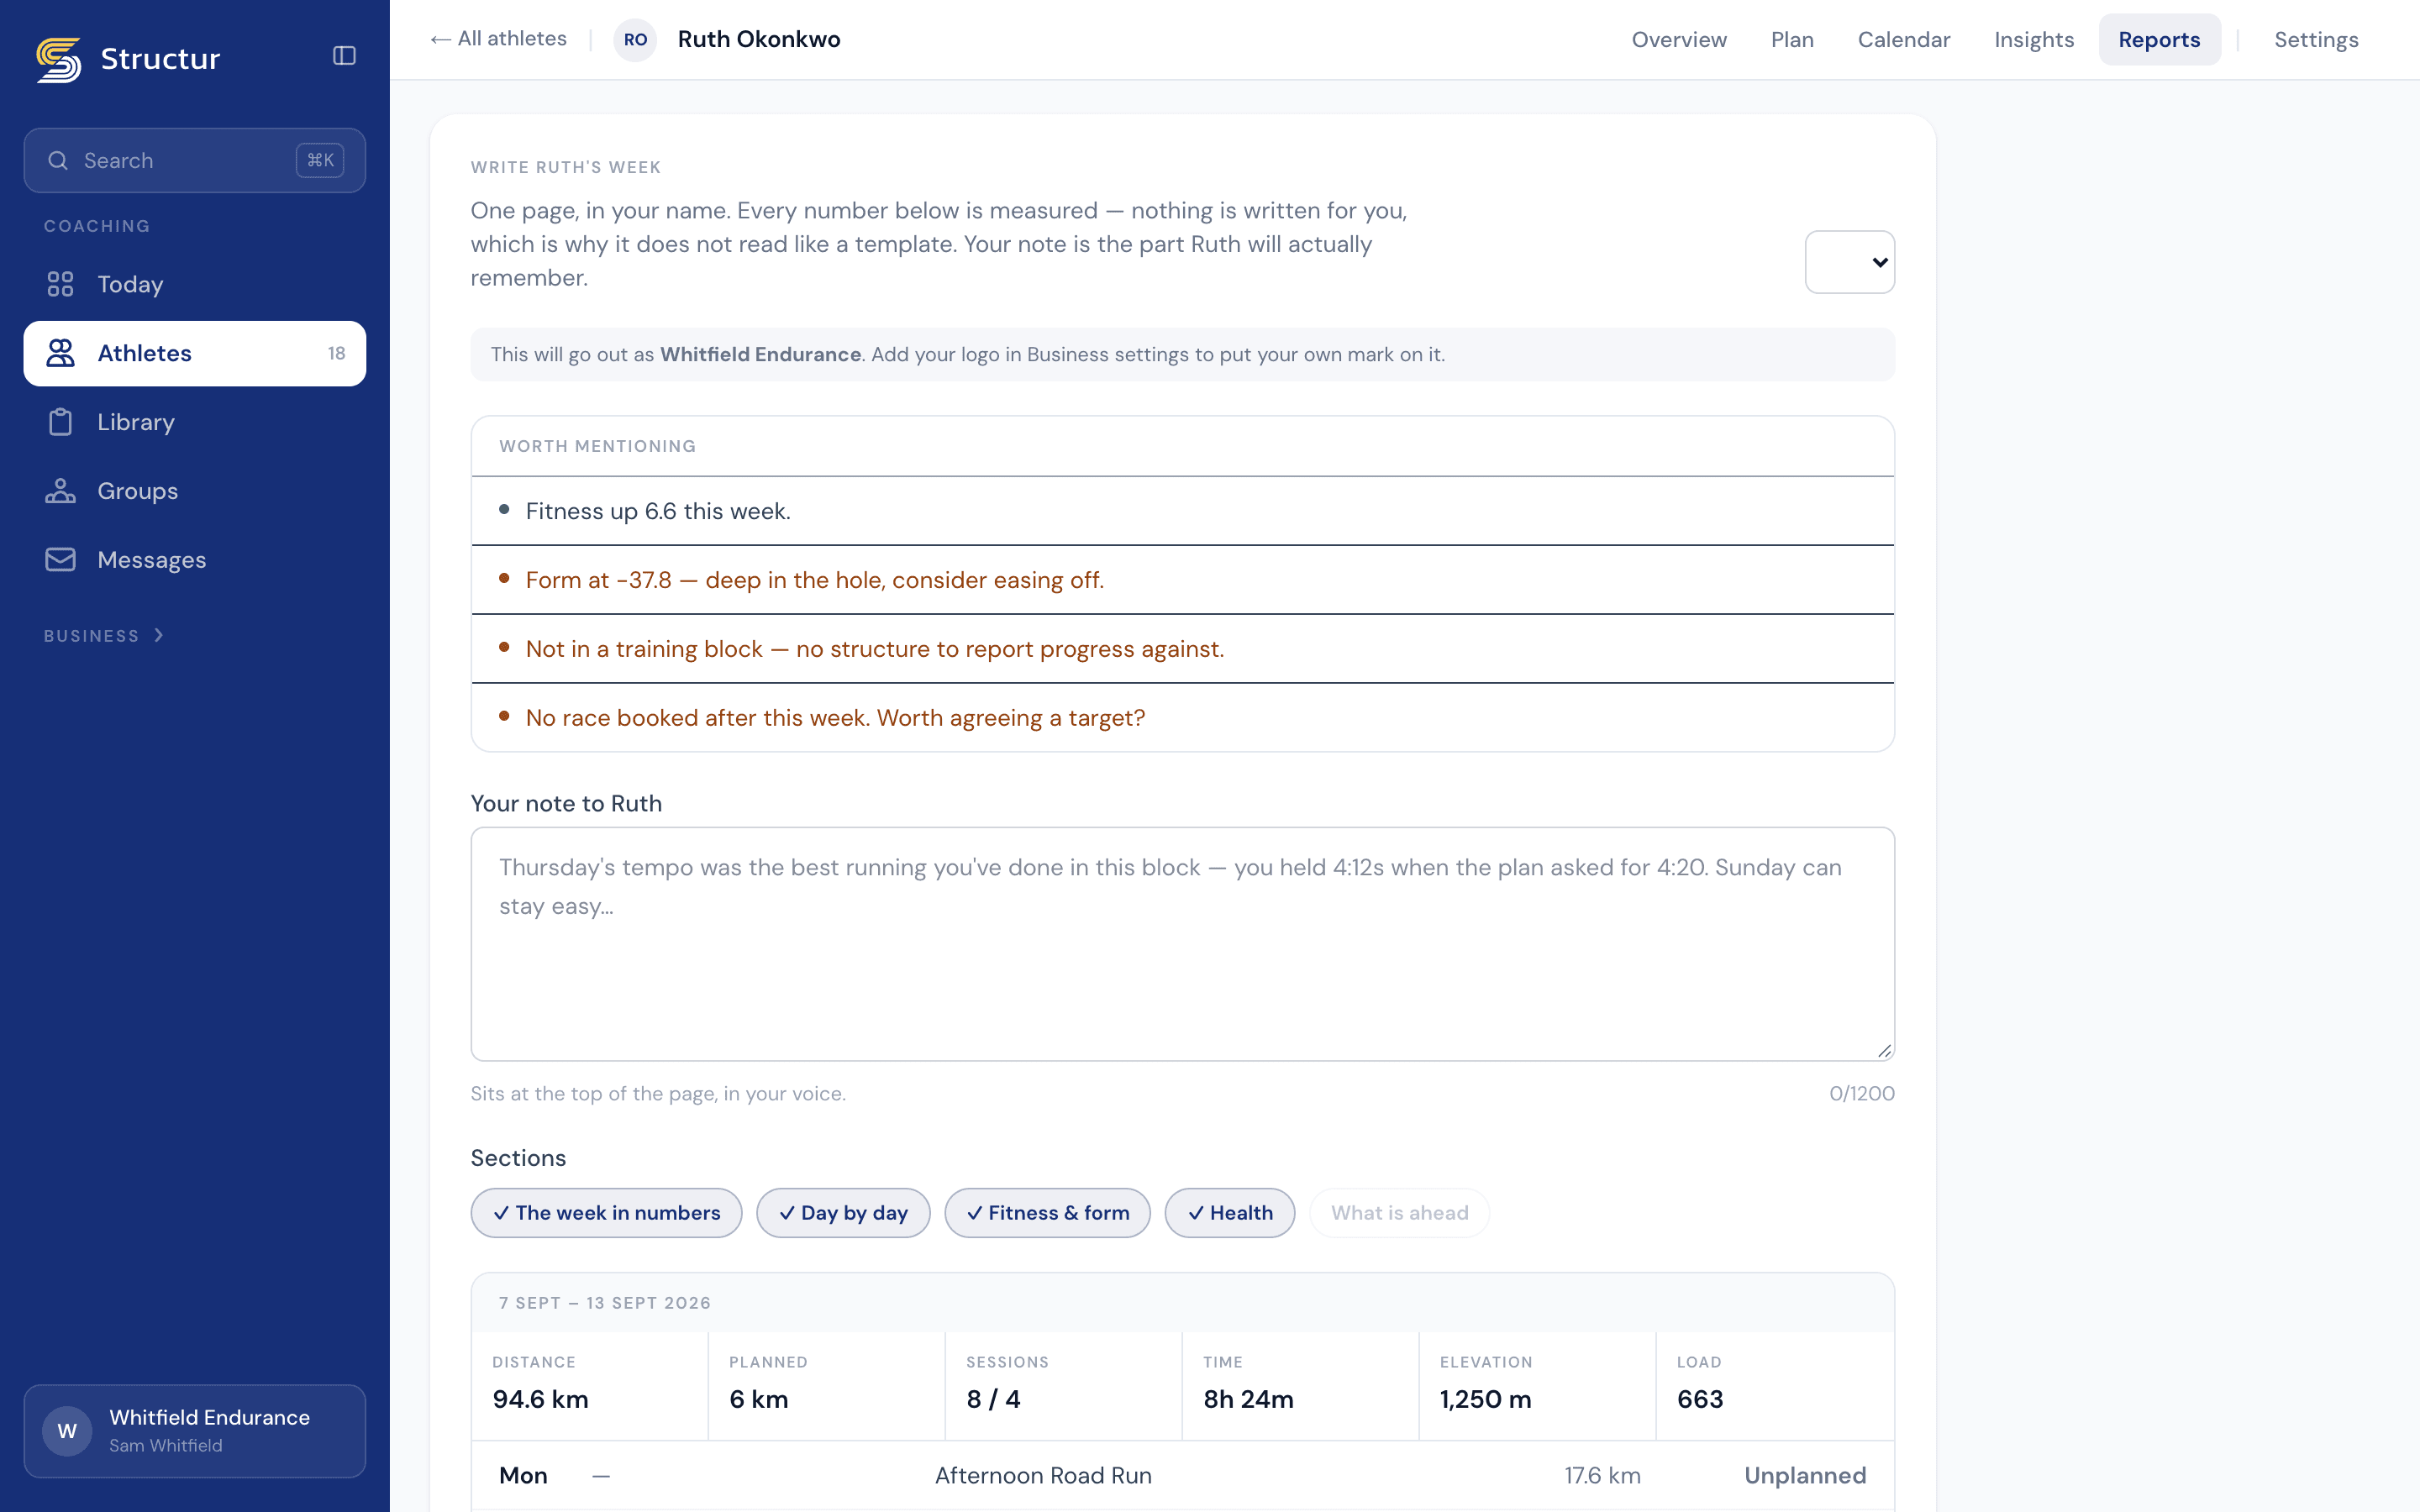Click the Athletes count badge 18
Viewport: 2420px width, 1512px height.
coord(336,353)
